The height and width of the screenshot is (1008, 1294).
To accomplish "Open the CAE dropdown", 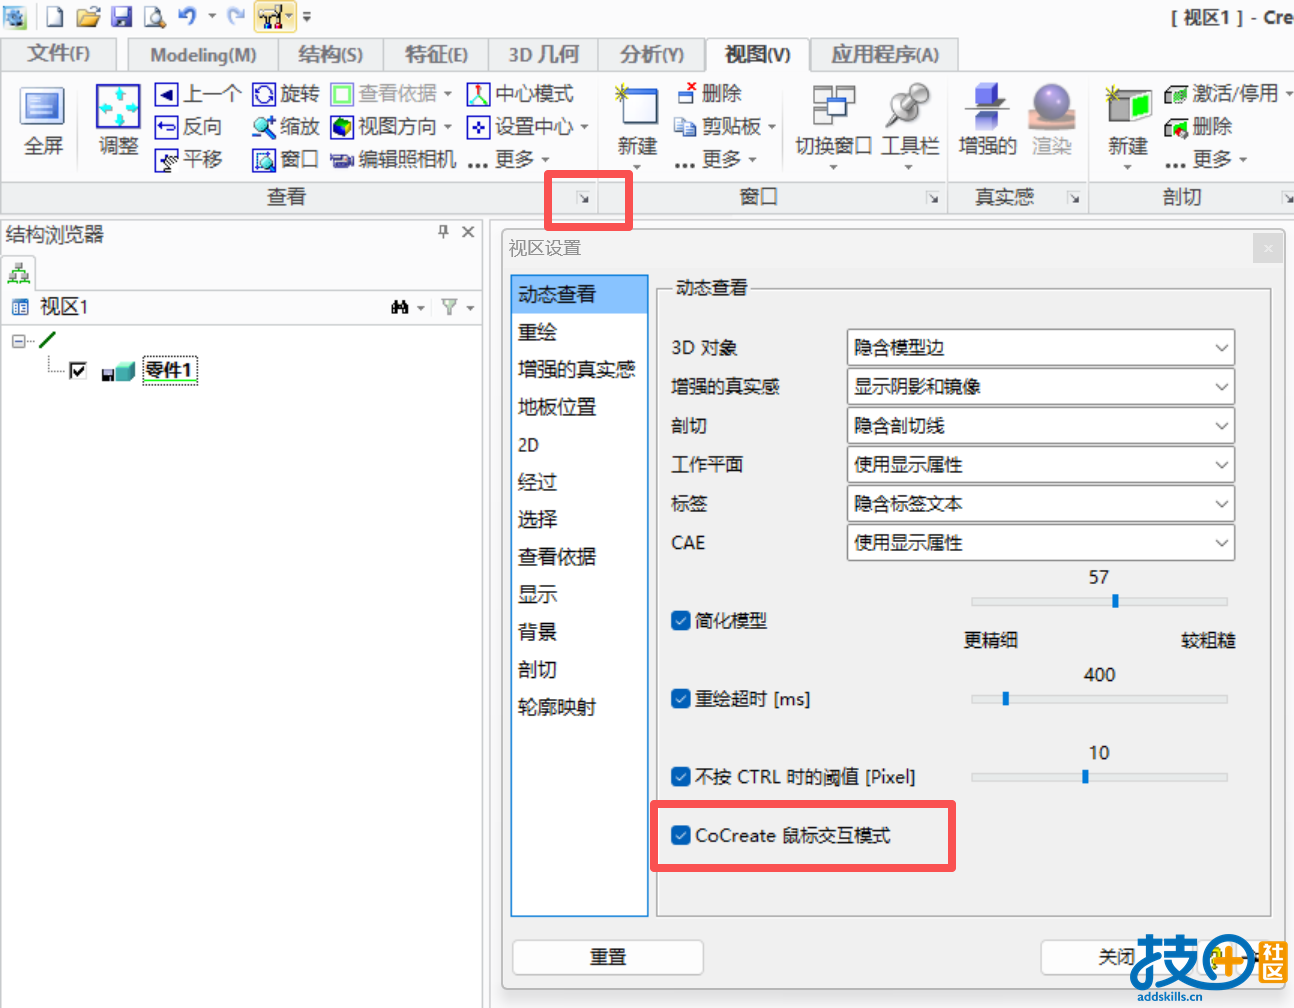I will 1040,543.
